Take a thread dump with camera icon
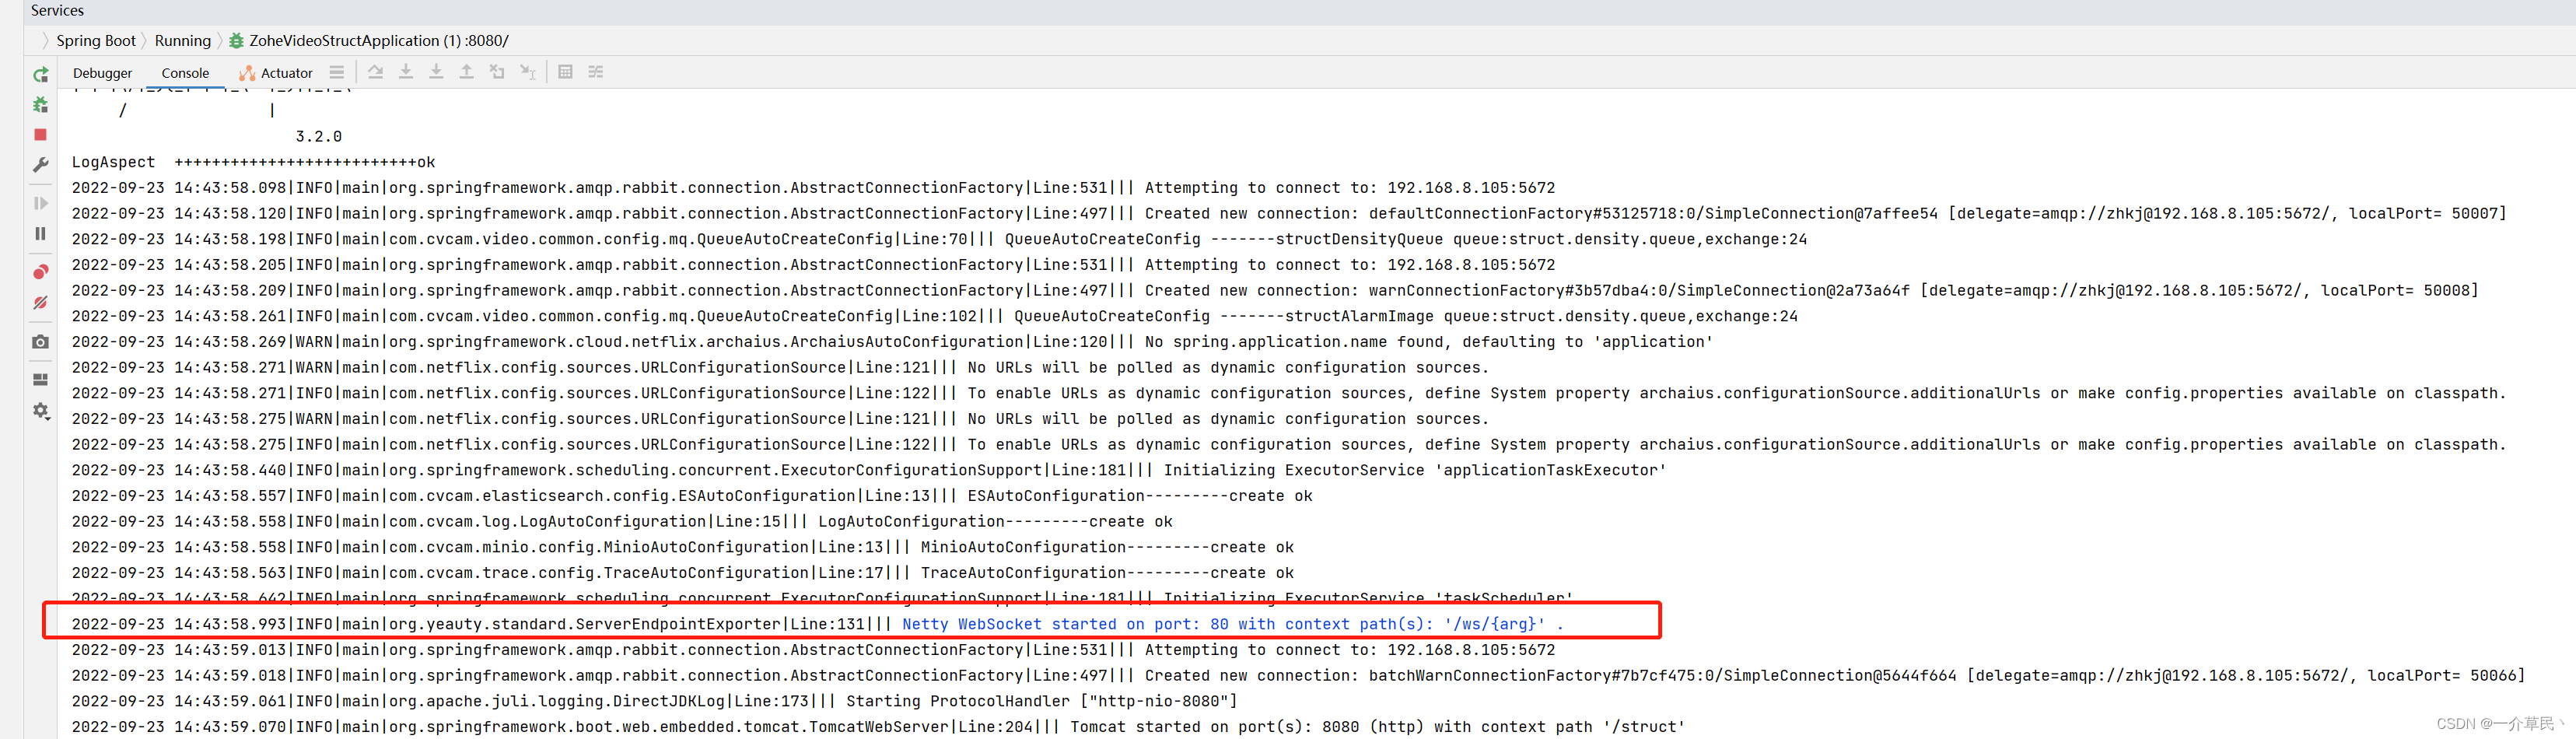The image size is (2576, 739). click(41, 341)
